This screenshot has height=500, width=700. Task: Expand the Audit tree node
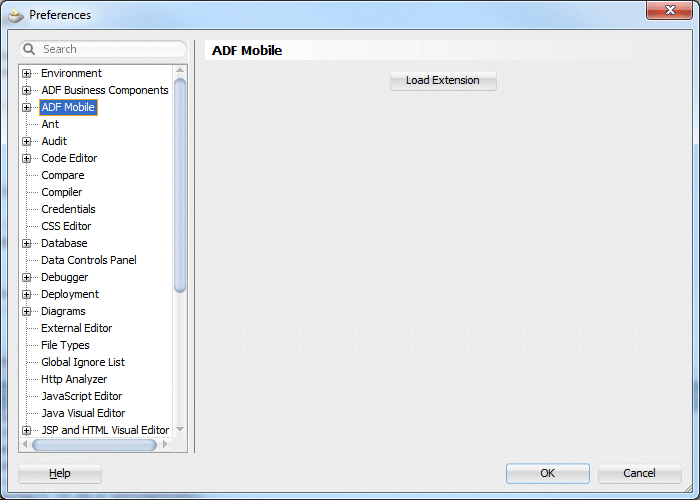(27, 141)
